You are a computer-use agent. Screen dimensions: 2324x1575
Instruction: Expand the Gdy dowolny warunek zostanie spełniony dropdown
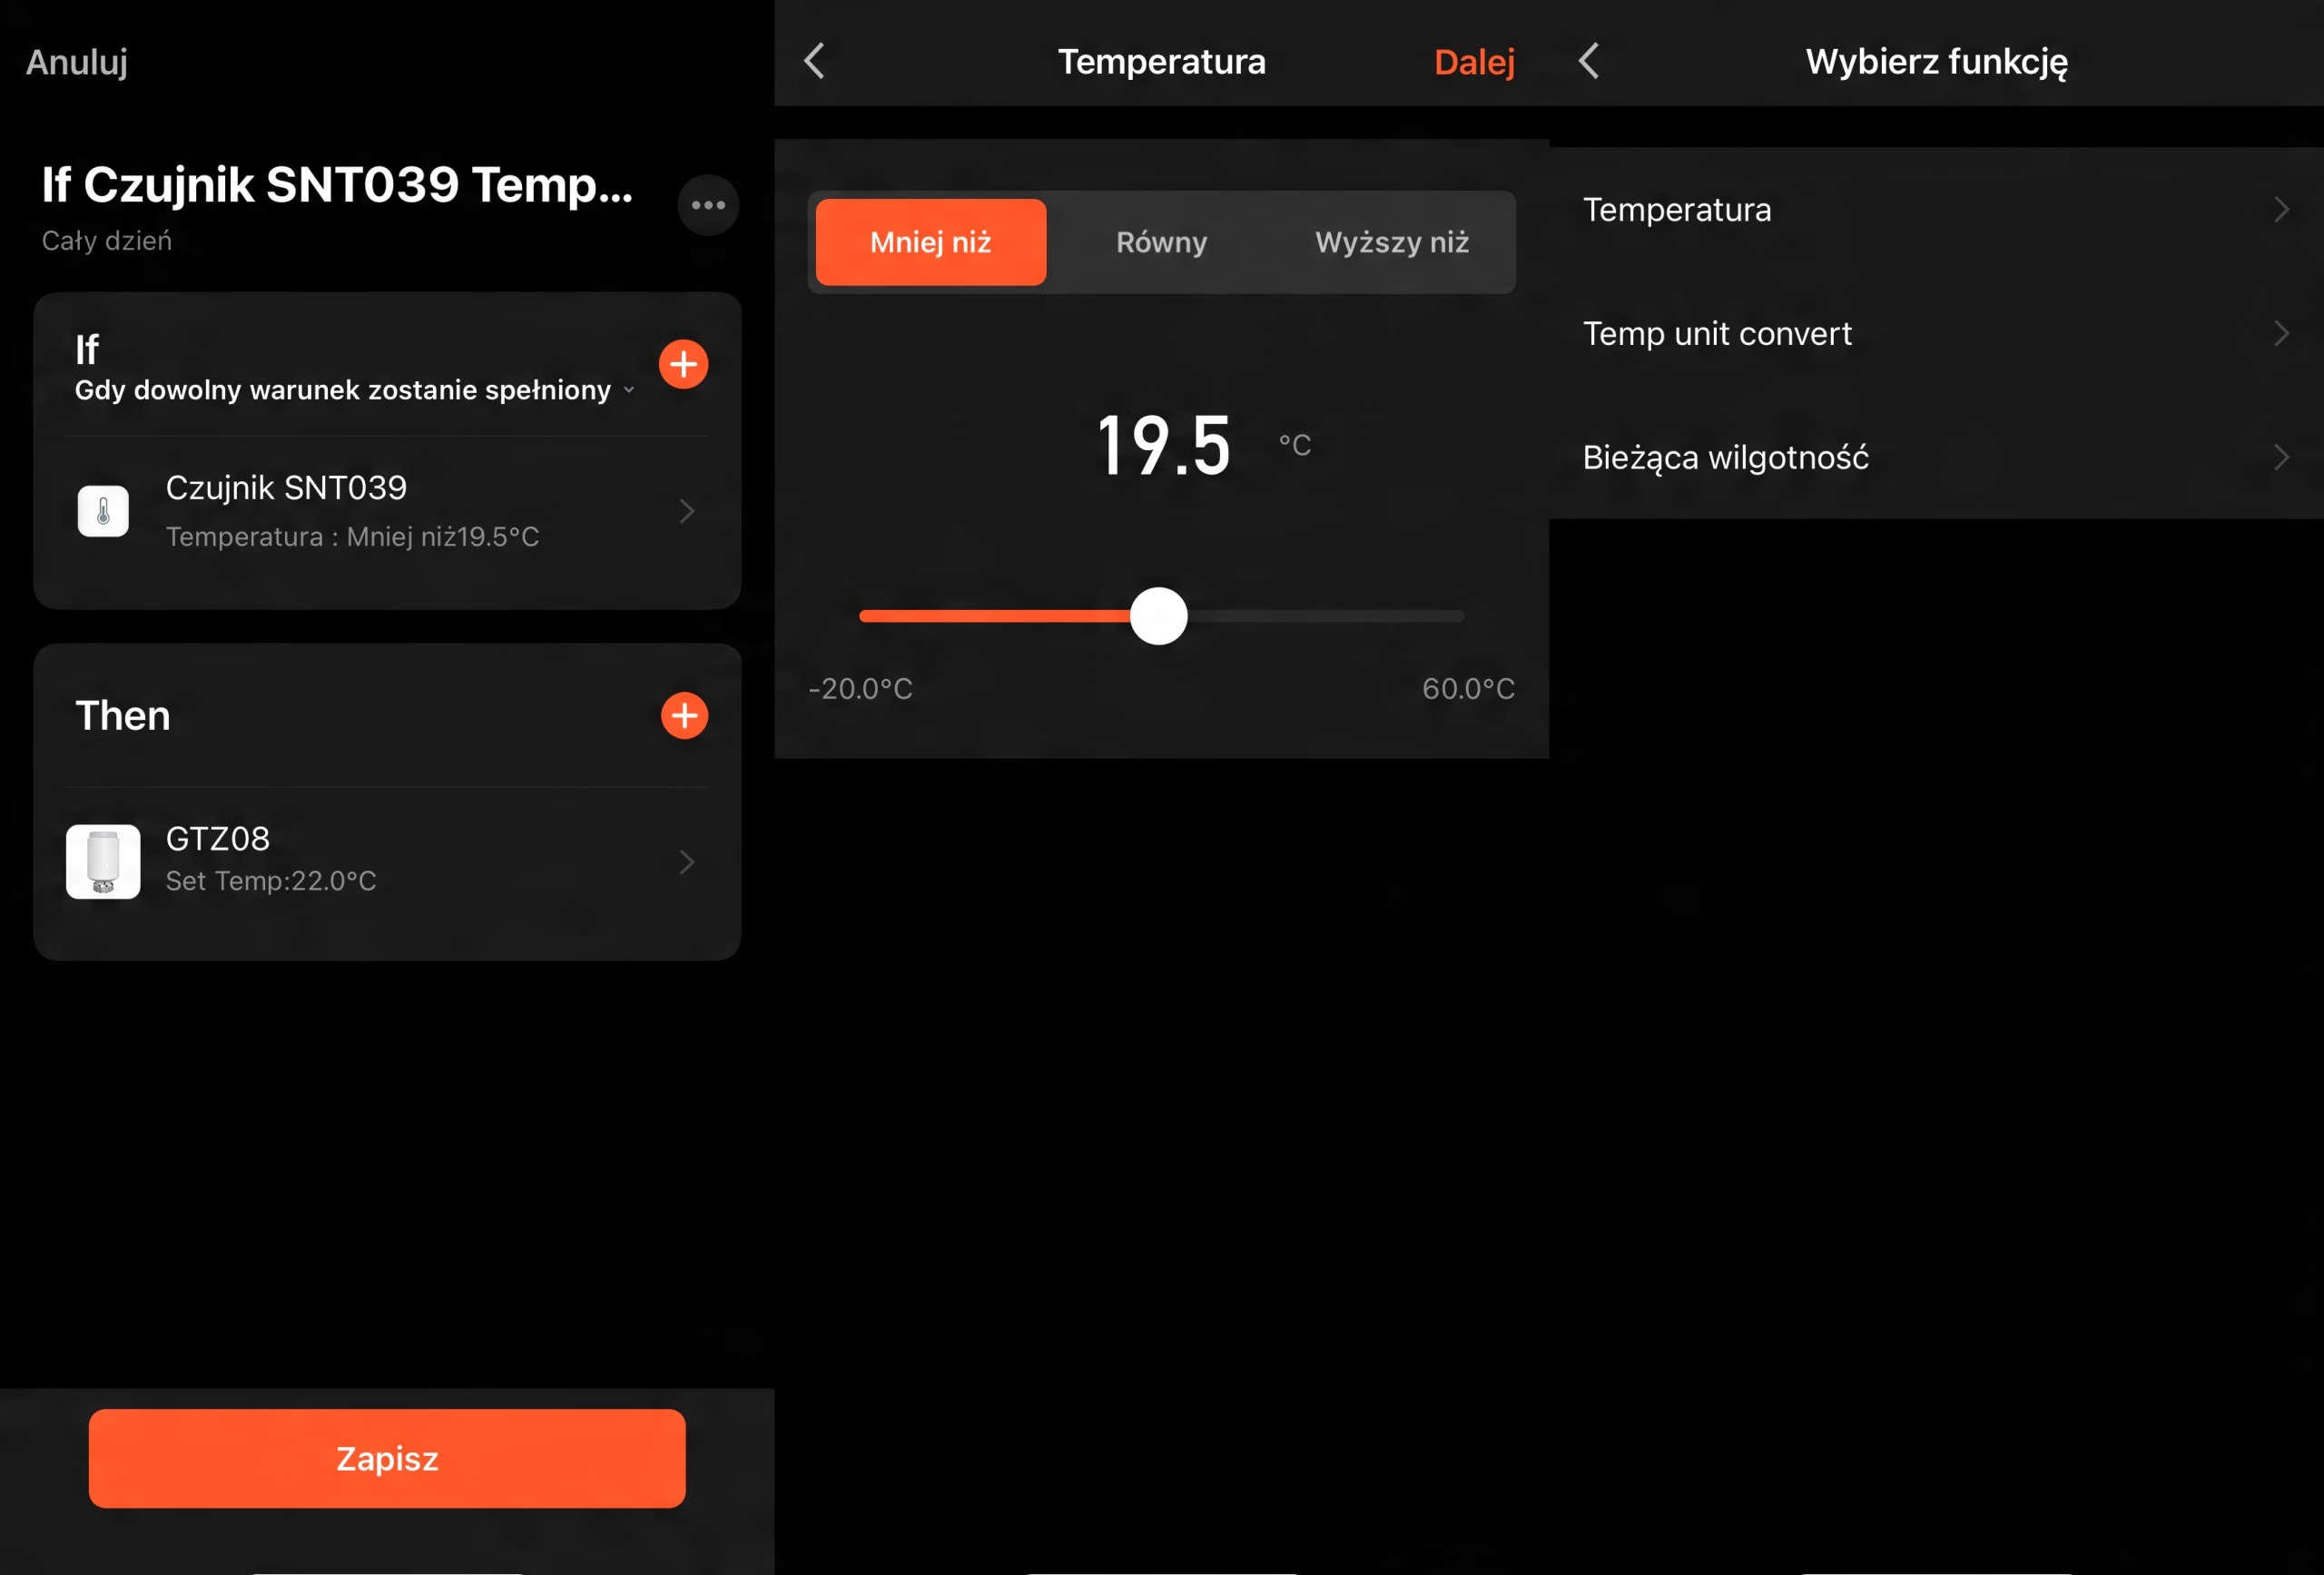(629, 390)
